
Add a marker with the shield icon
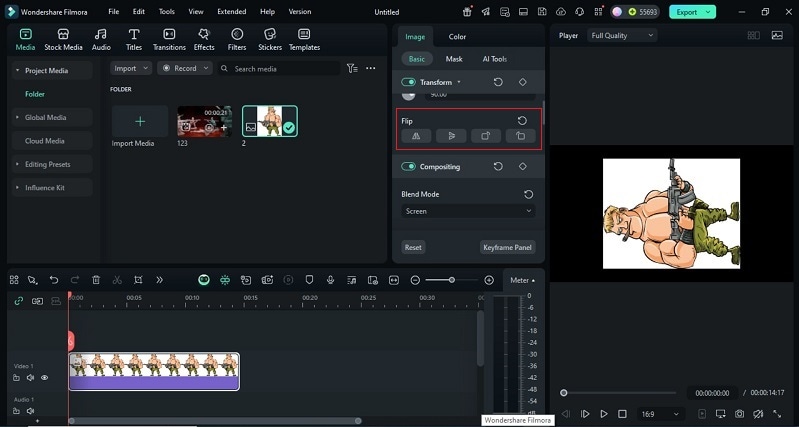[309, 280]
